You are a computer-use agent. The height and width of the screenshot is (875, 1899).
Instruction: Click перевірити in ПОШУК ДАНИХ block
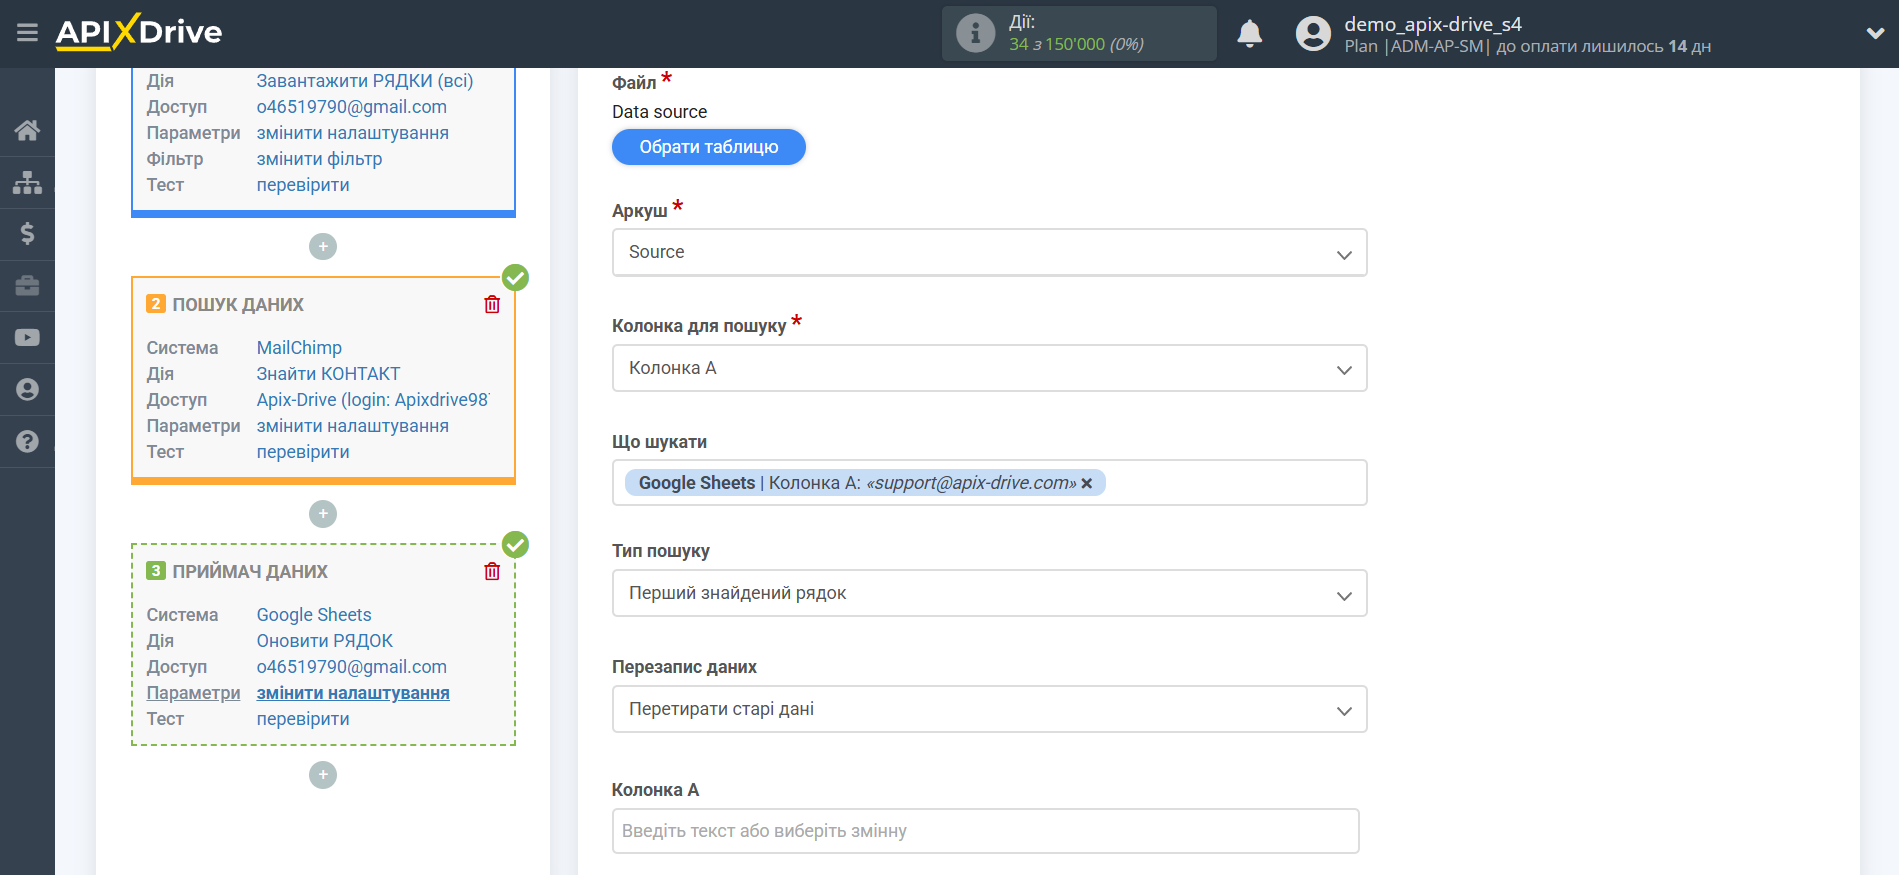303,452
